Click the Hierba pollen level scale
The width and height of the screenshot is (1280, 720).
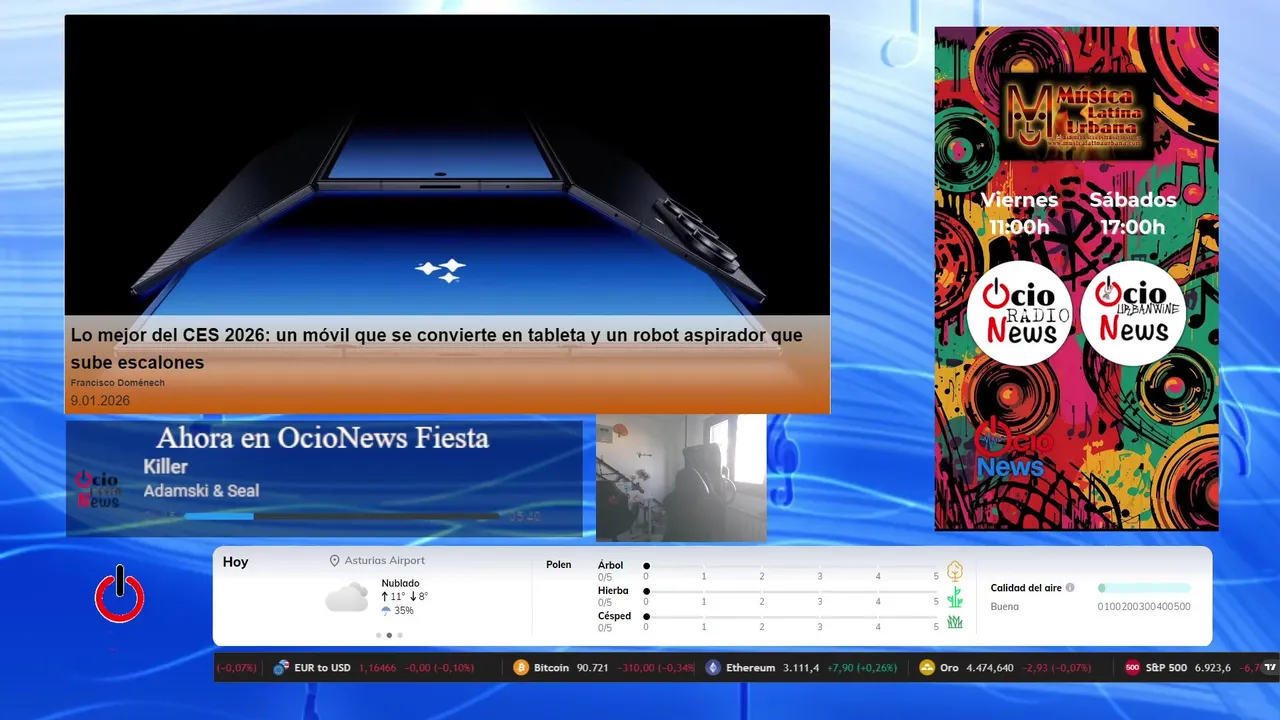(x=791, y=597)
